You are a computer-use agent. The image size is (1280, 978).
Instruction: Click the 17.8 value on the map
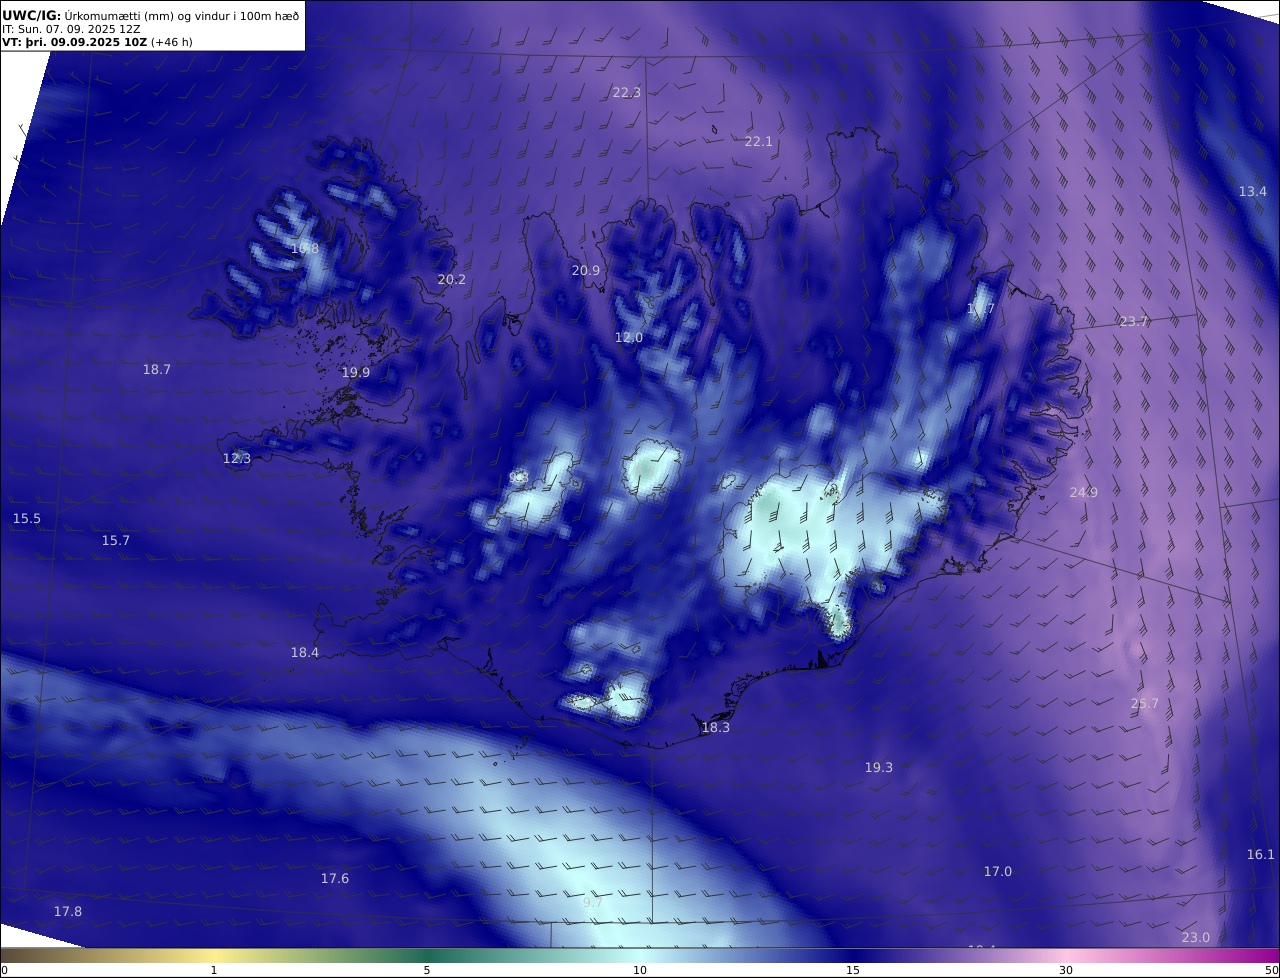[x=68, y=912]
